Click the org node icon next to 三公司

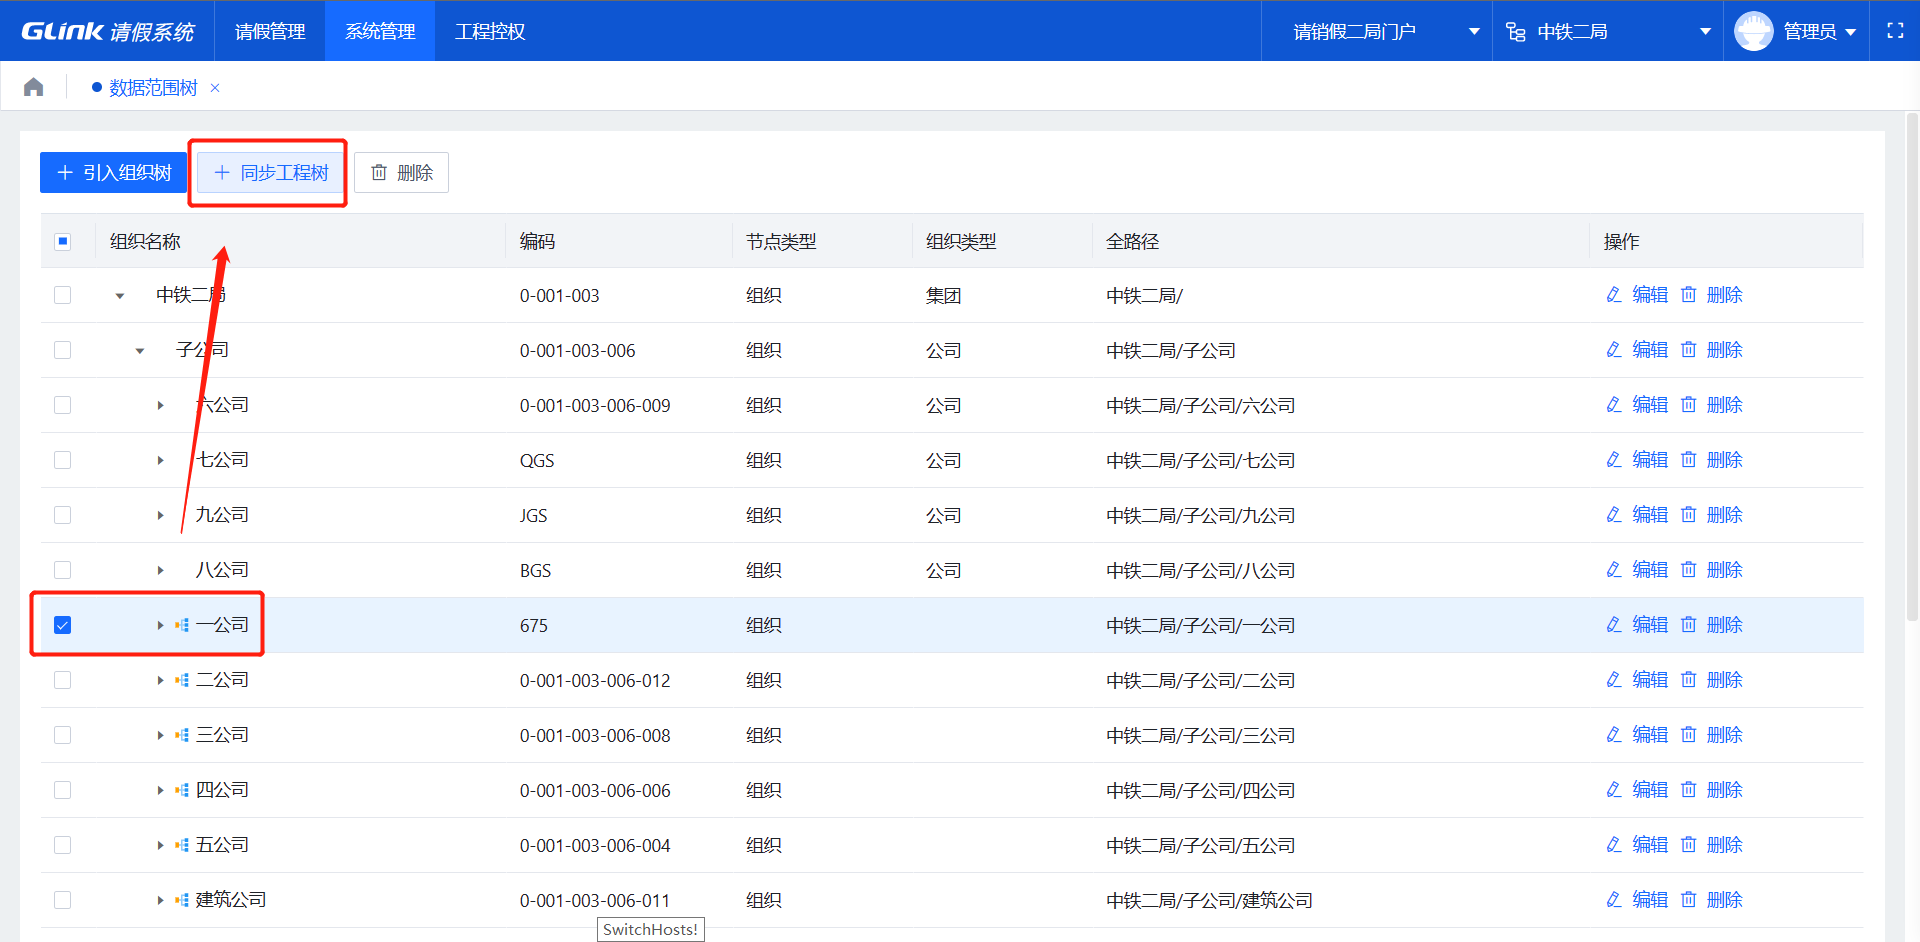[x=182, y=735]
